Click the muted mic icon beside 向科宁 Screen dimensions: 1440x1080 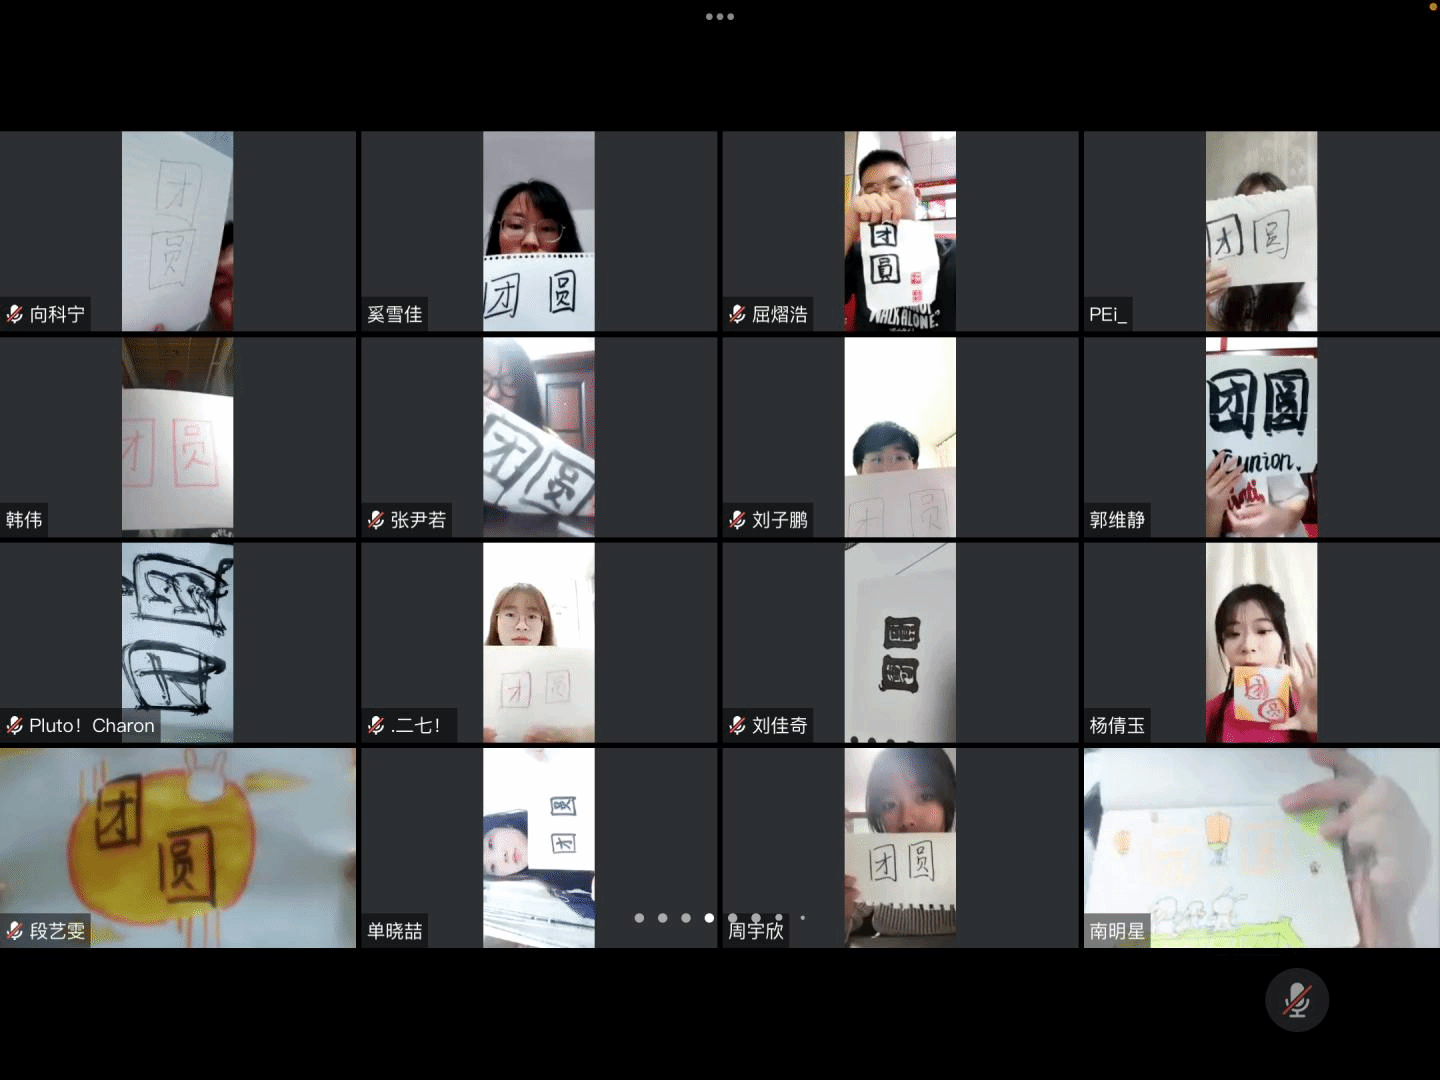(x=15, y=315)
